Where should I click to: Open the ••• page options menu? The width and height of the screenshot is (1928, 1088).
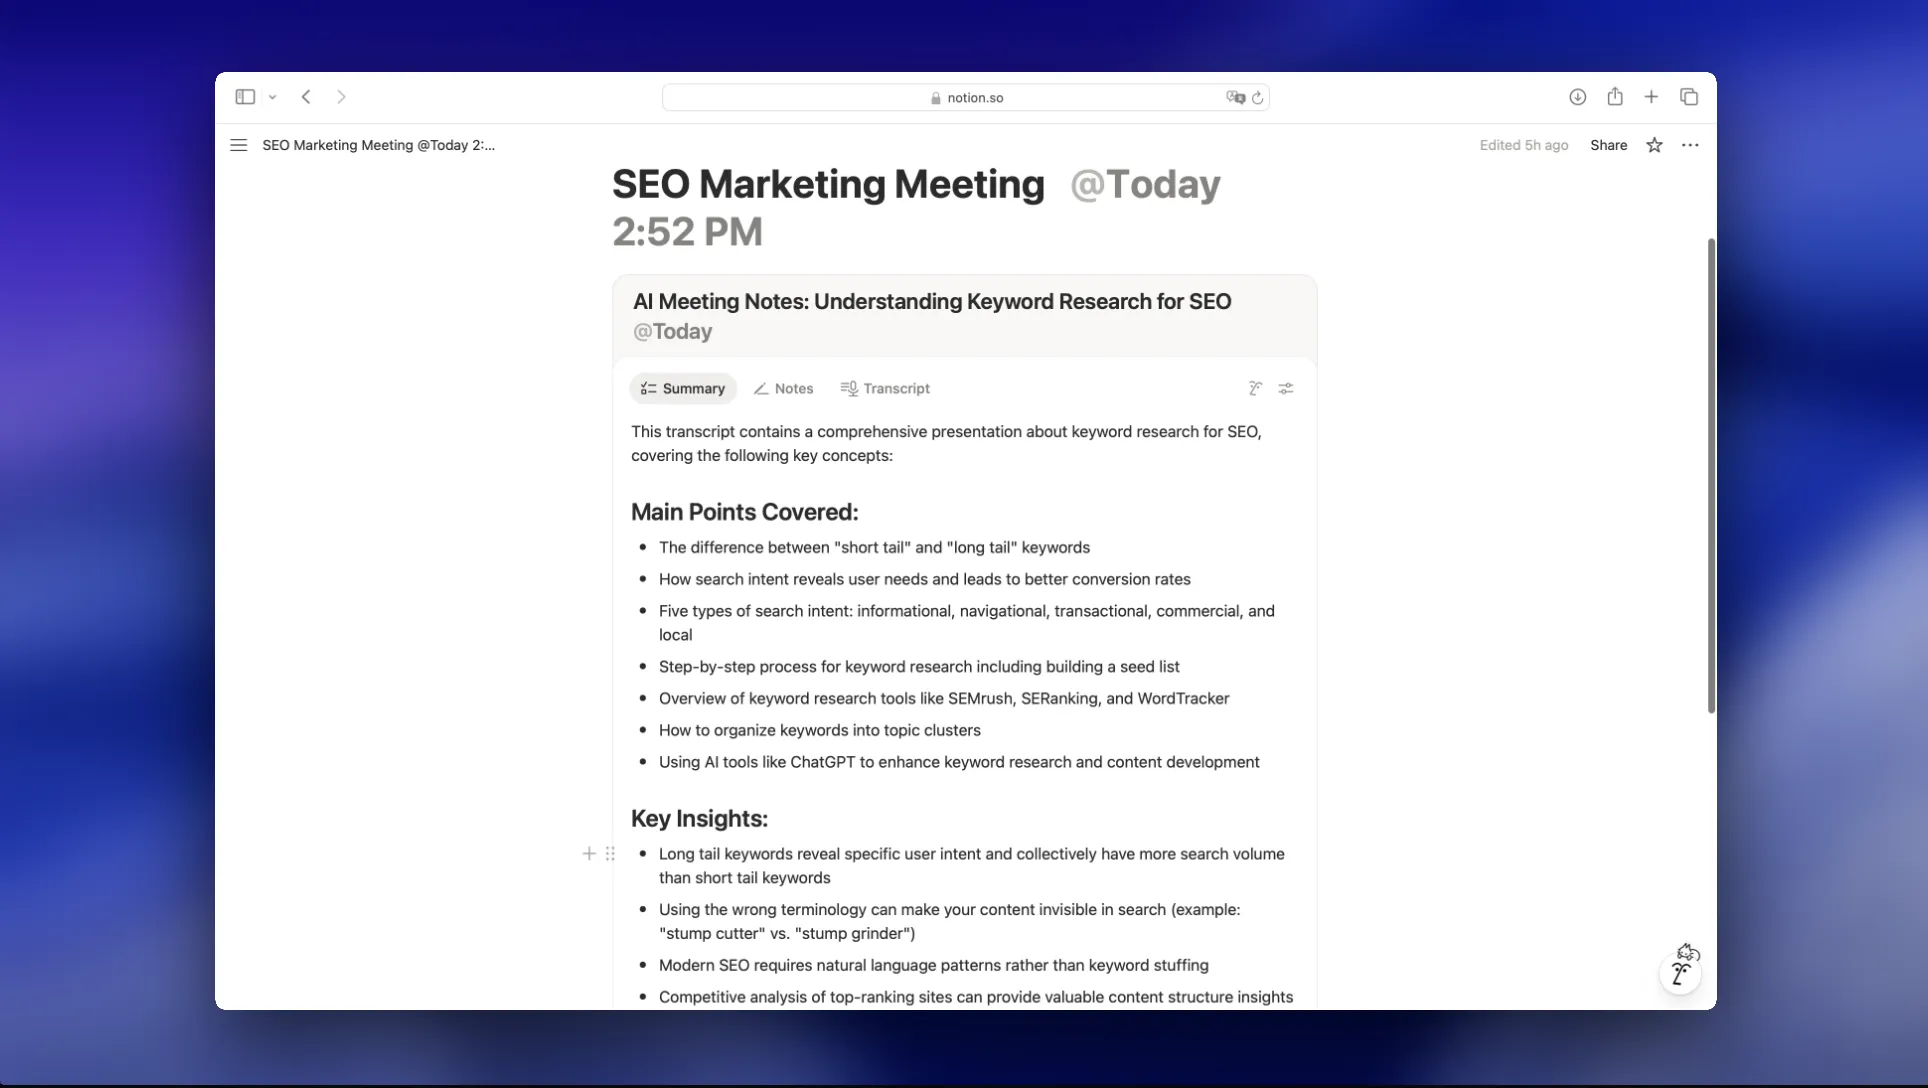point(1690,145)
